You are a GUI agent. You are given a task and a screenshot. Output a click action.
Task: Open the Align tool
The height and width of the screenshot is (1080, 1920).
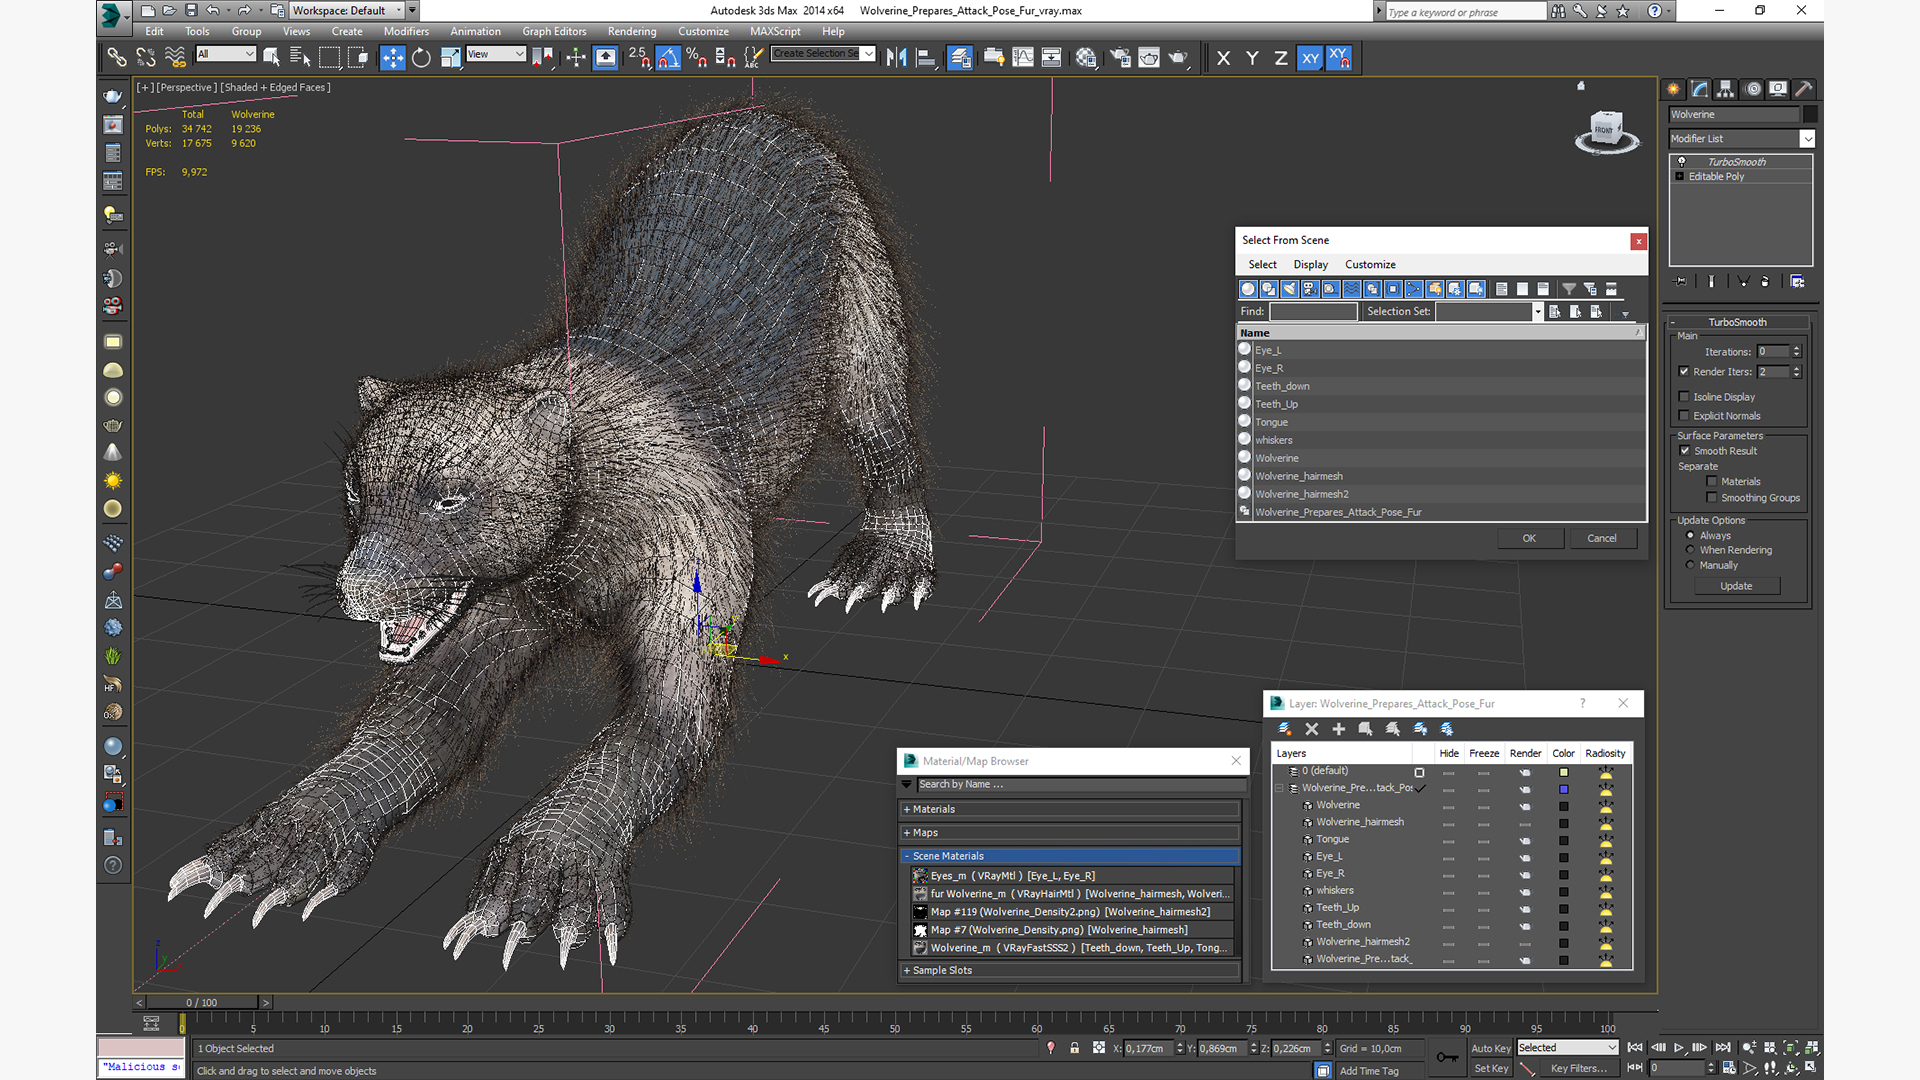[926, 58]
